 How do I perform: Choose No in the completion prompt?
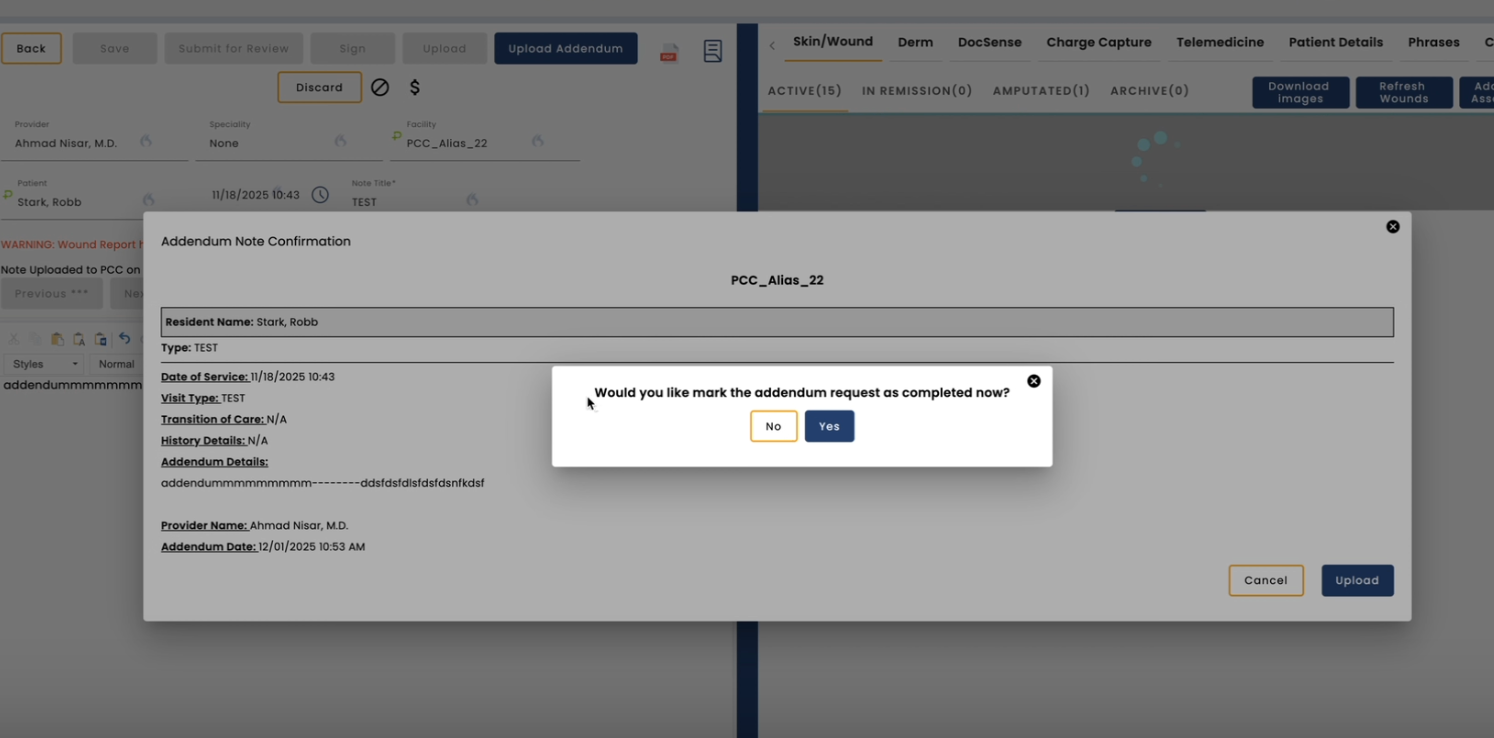773,426
